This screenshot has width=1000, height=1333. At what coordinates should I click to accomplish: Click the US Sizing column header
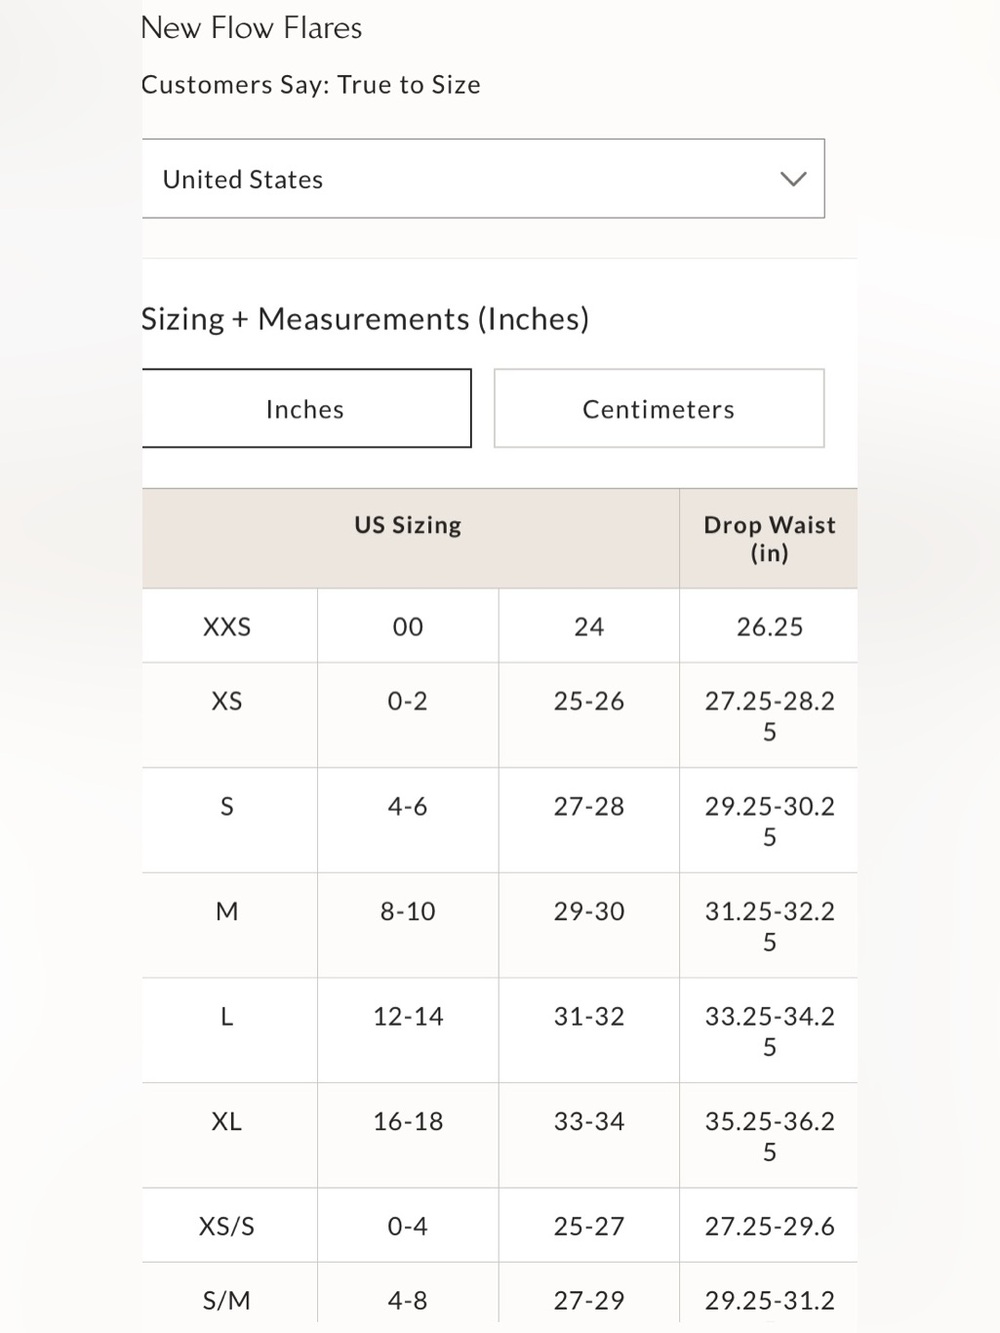[408, 525]
